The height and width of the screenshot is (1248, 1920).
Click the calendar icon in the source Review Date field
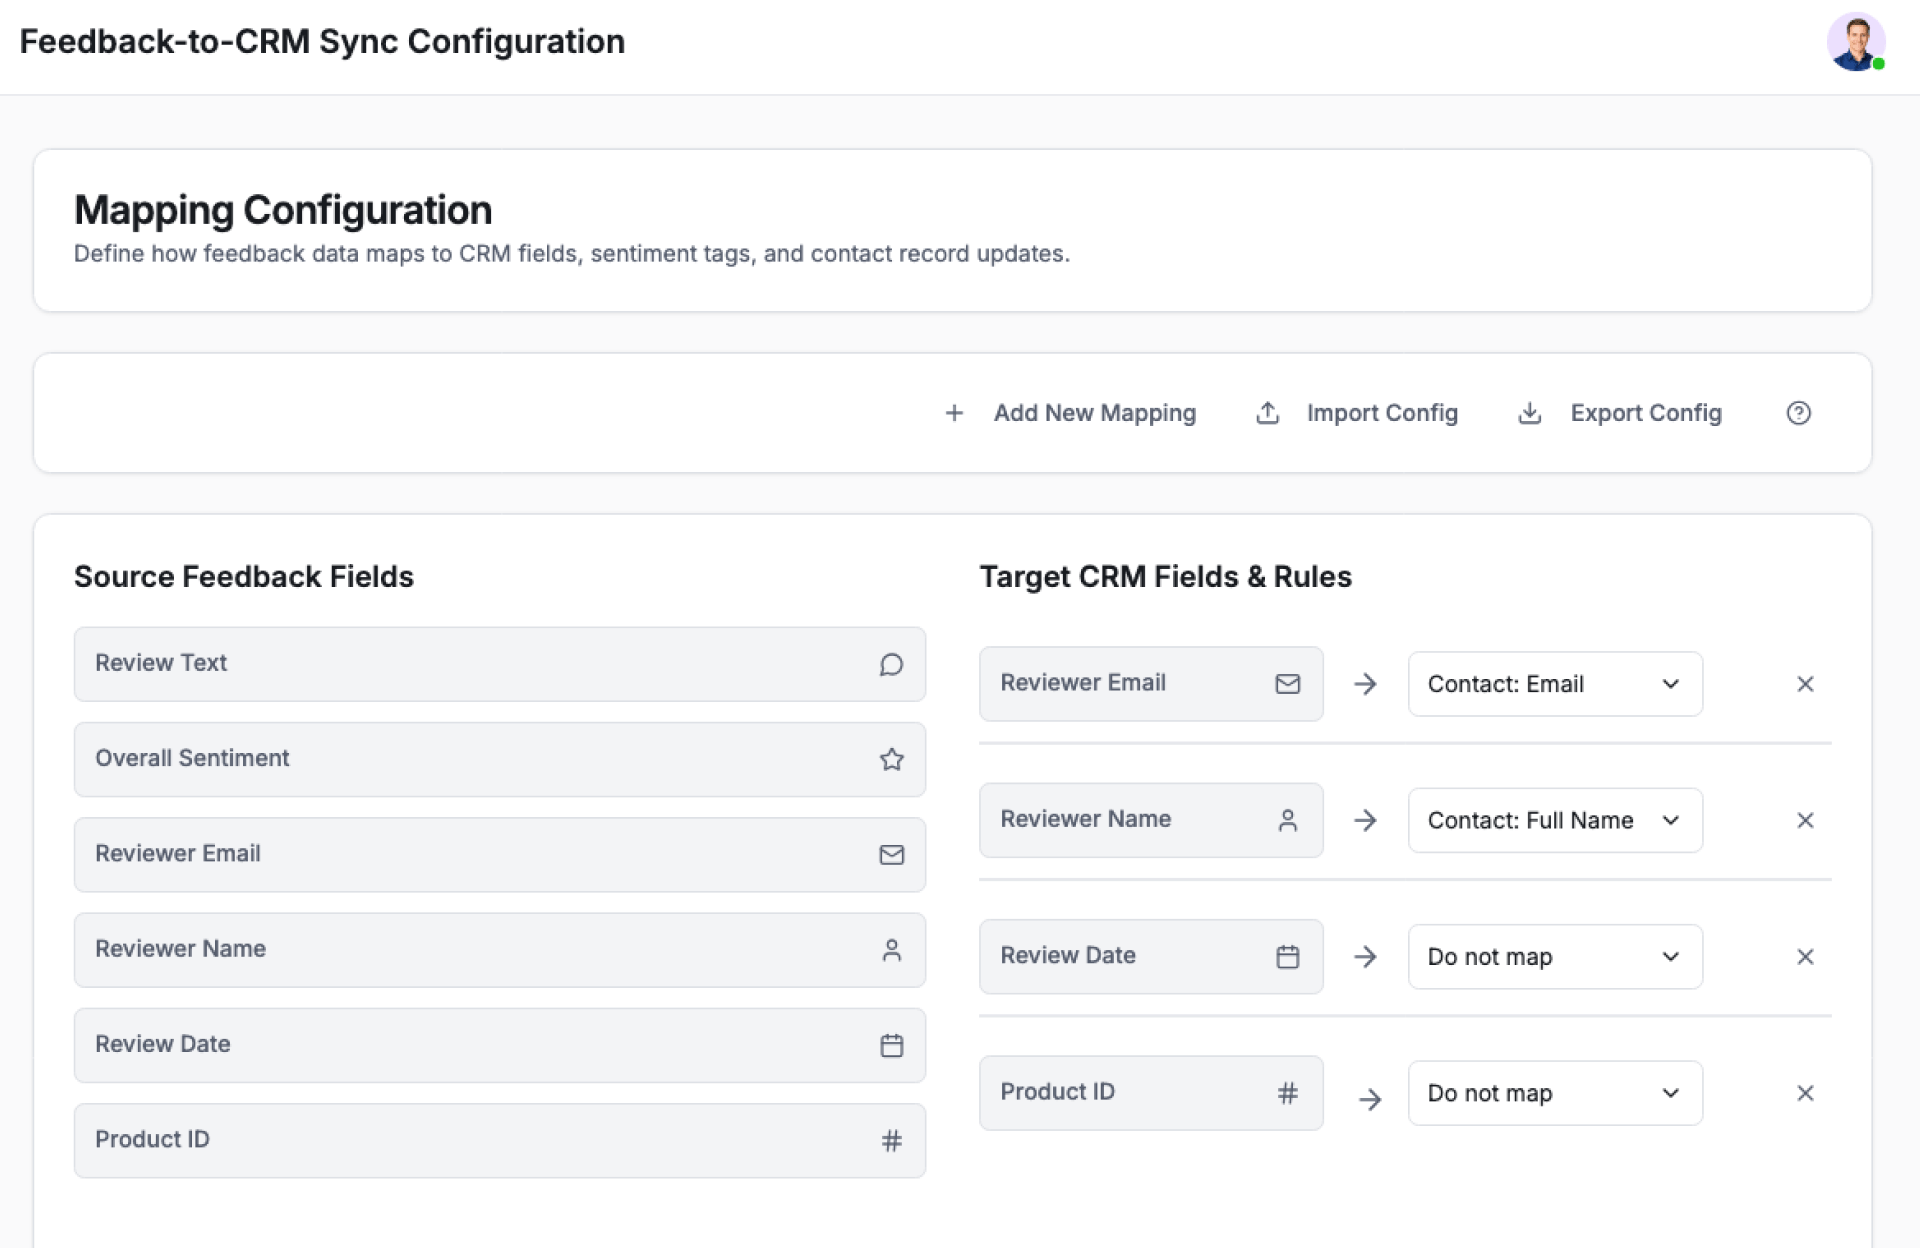coord(891,1046)
